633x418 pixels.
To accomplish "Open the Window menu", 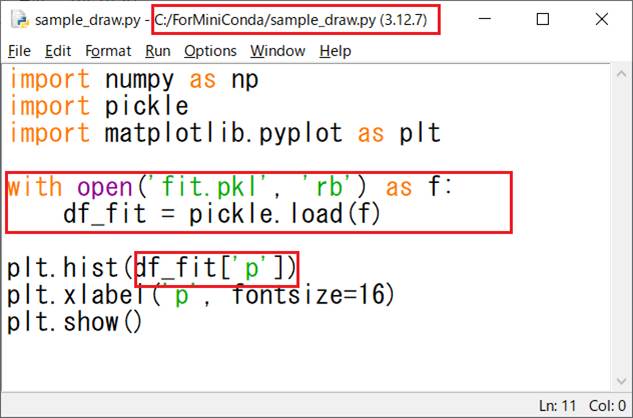I will tap(278, 51).
